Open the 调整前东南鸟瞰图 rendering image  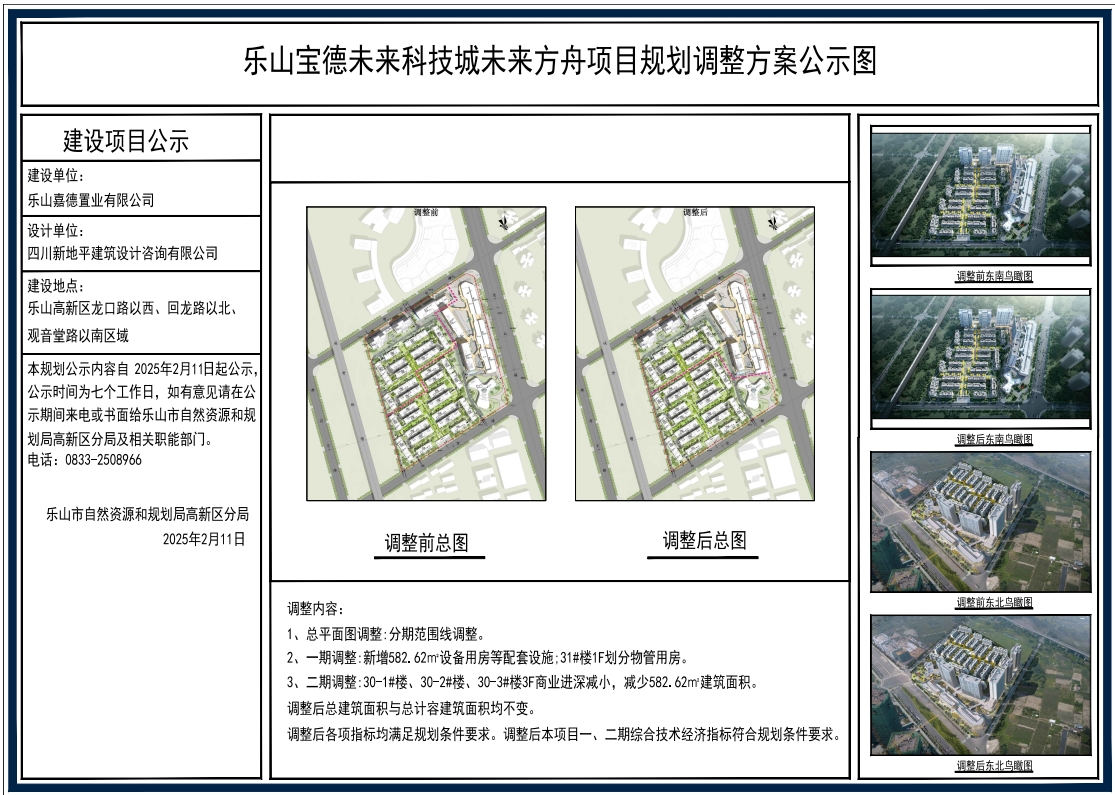[980, 196]
